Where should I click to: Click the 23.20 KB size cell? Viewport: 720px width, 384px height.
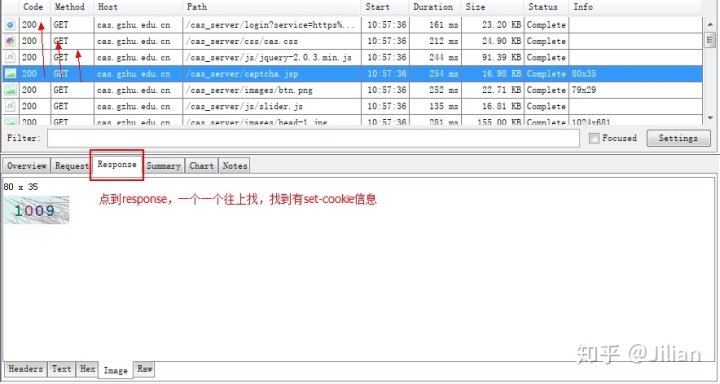coord(501,25)
